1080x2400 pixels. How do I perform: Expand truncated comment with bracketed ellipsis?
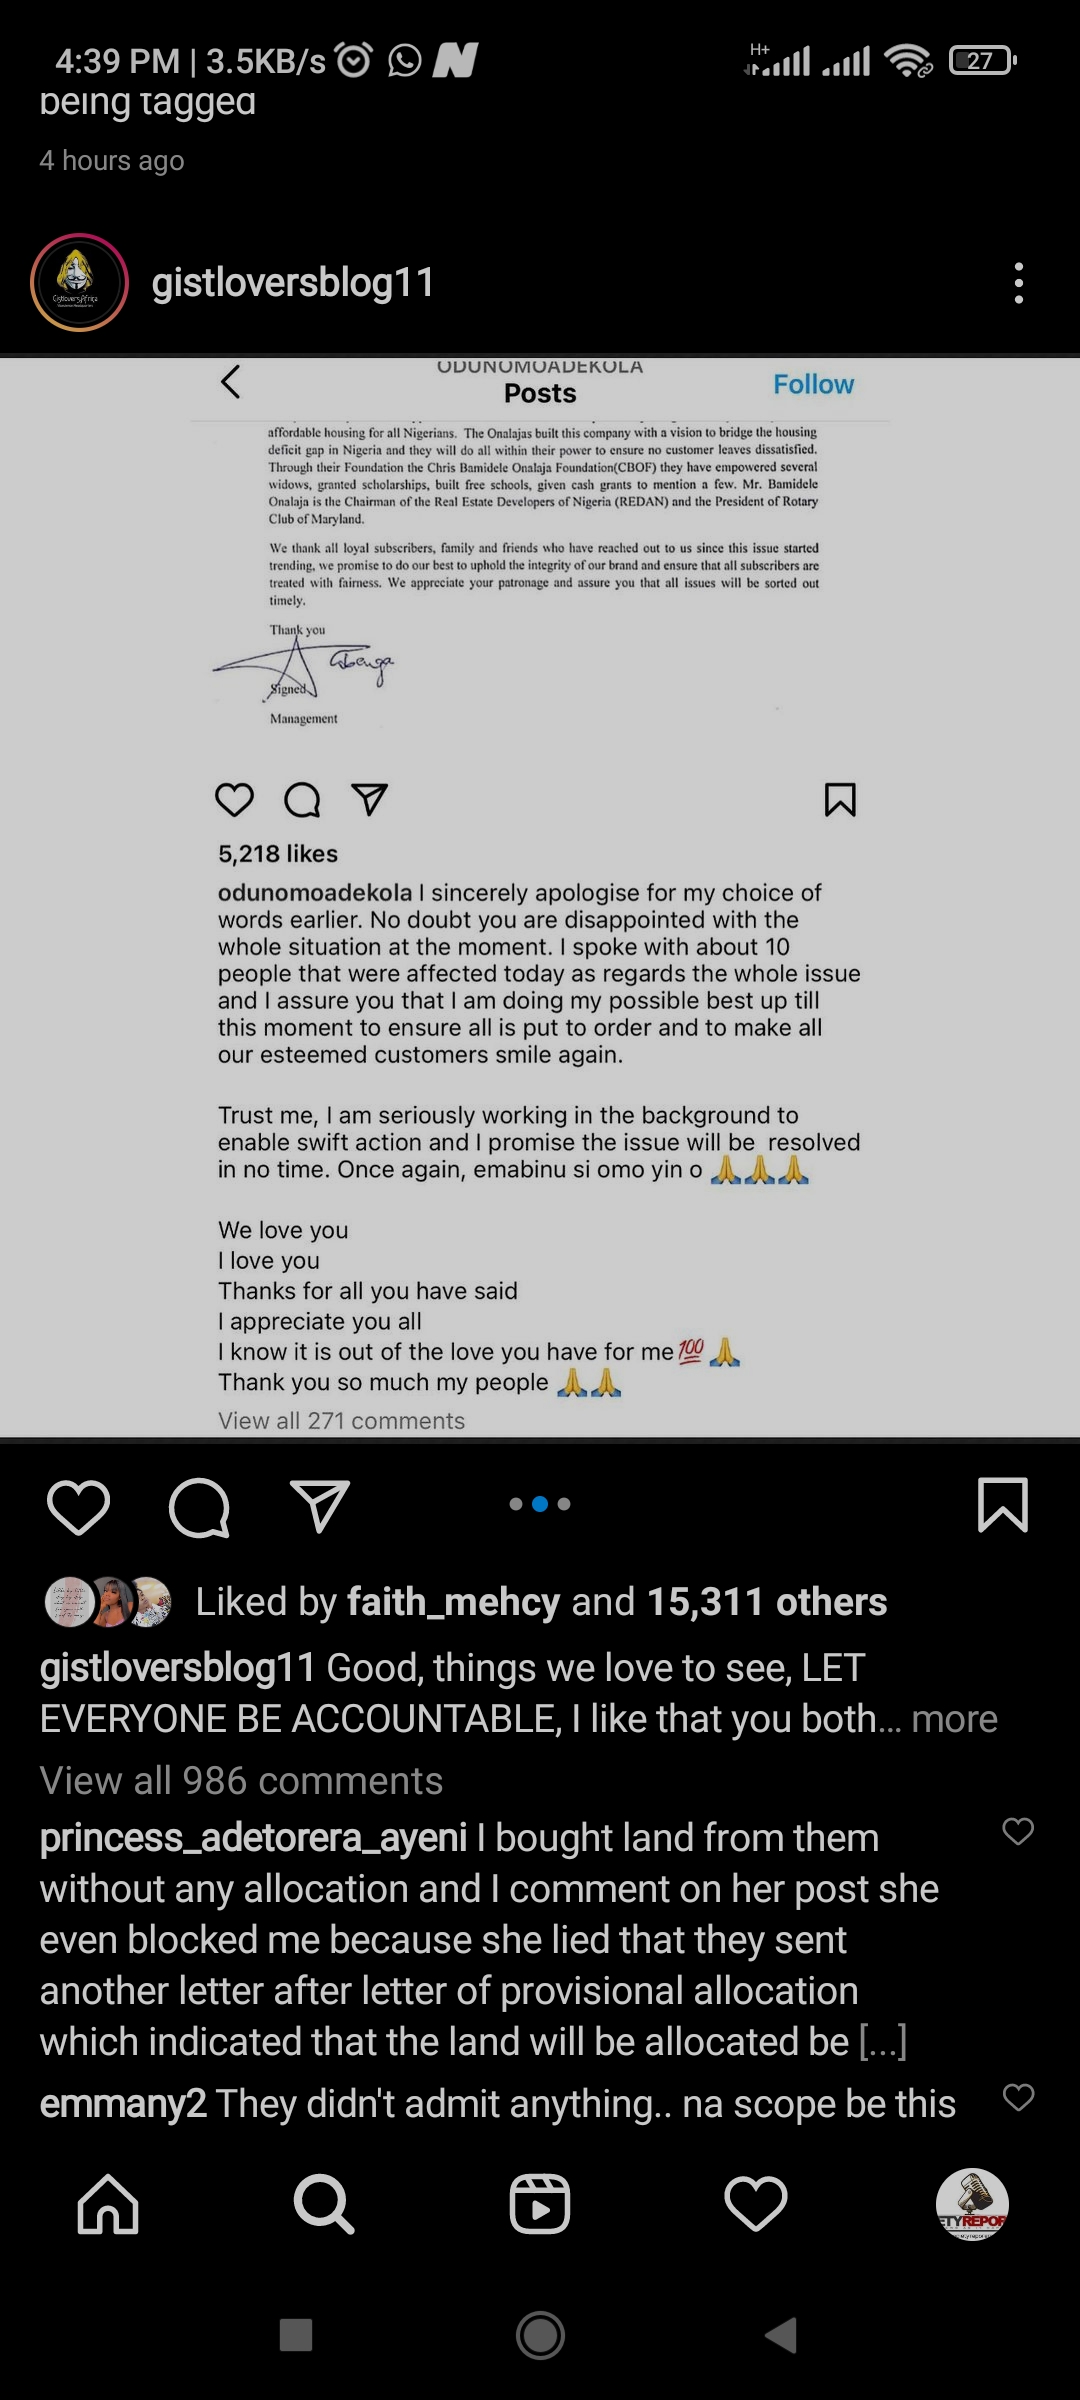coord(883,2042)
